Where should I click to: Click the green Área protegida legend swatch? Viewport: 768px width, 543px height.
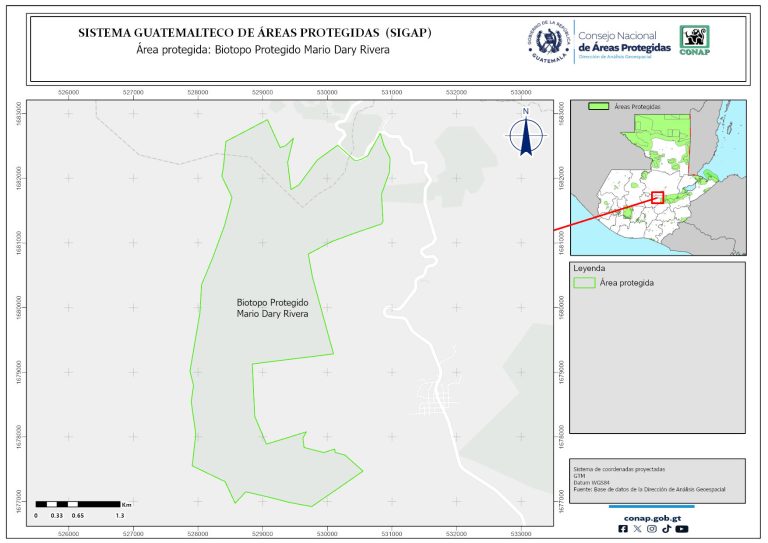pos(584,284)
